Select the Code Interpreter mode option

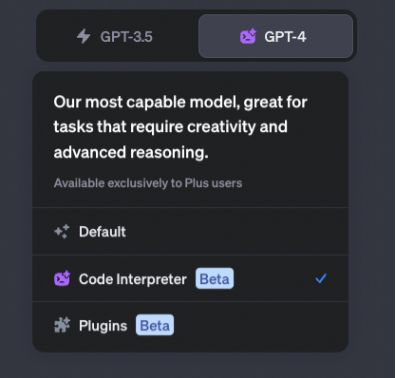coord(190,279)
